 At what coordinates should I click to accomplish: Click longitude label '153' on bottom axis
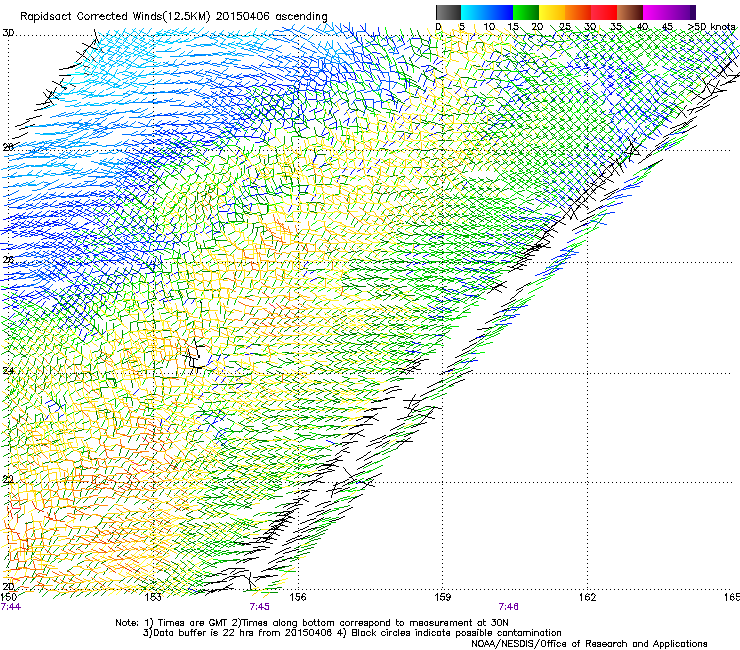click(153, 597)
